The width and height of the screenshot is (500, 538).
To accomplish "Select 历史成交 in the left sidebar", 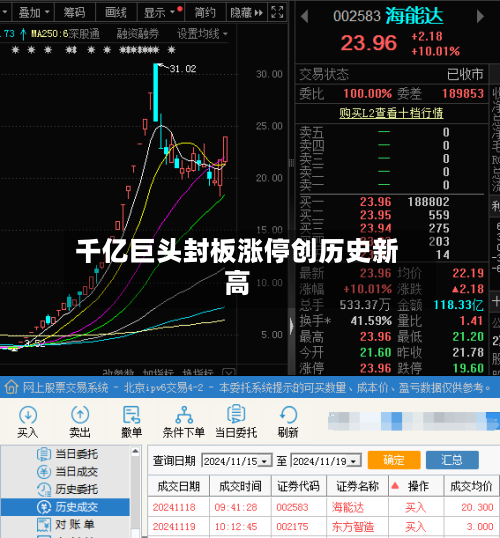I will point(65,507).
